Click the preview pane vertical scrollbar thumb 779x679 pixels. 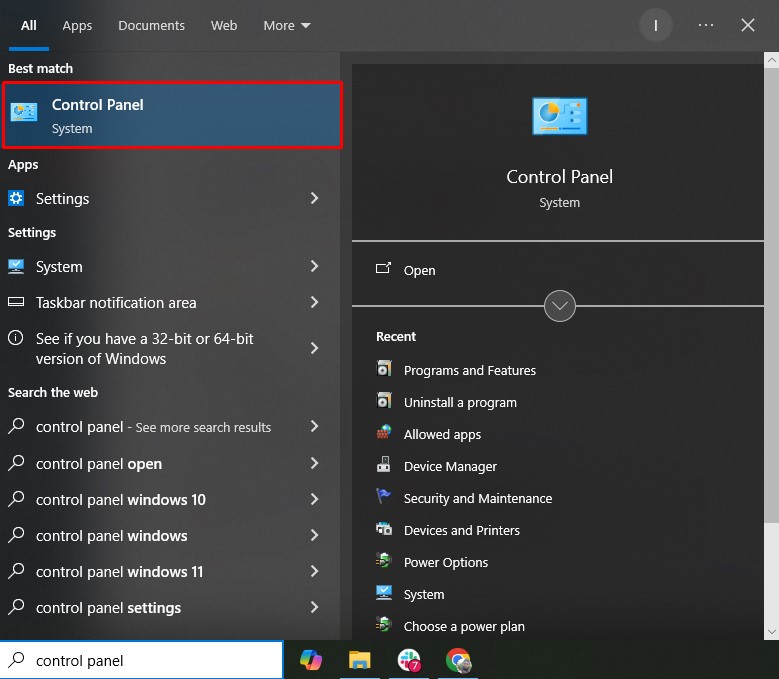pos(771,296)
